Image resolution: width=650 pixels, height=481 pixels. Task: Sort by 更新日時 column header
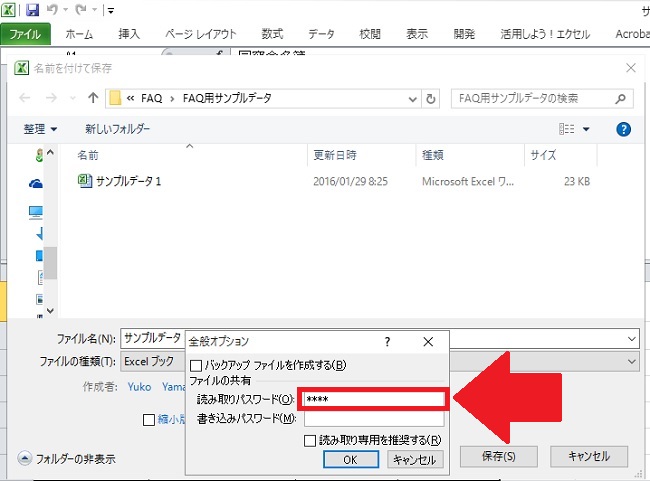[x=335, y=155]
